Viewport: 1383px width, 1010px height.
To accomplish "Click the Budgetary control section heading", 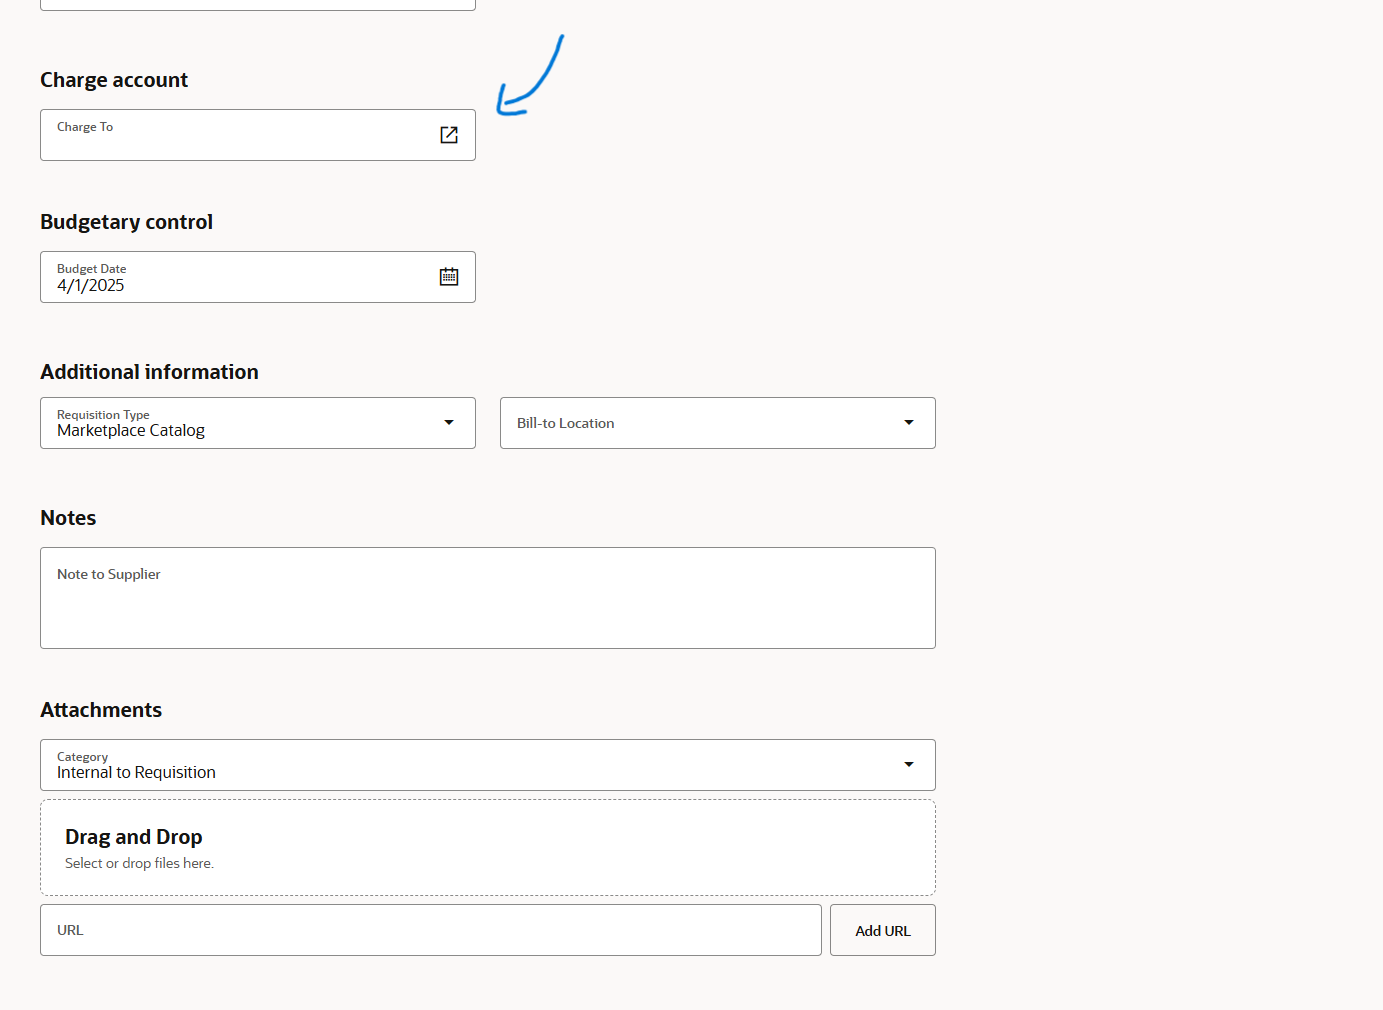I will [x=126, y=222].
